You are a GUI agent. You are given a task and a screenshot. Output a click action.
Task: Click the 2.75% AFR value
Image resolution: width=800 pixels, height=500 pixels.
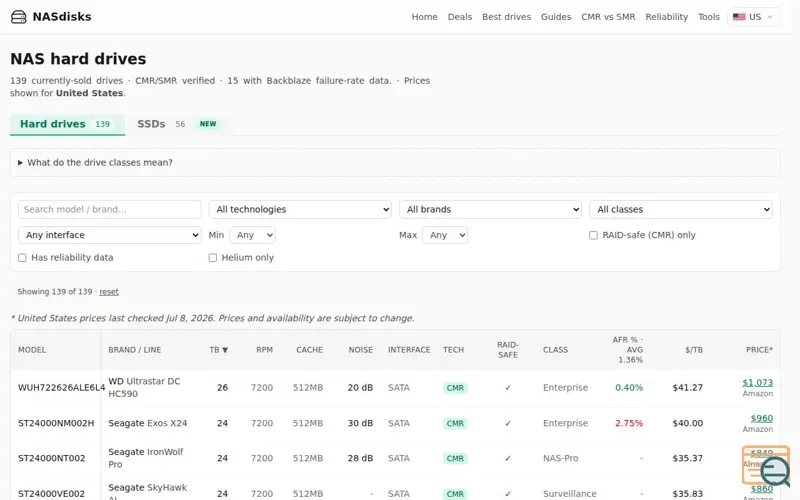(629, 423)
